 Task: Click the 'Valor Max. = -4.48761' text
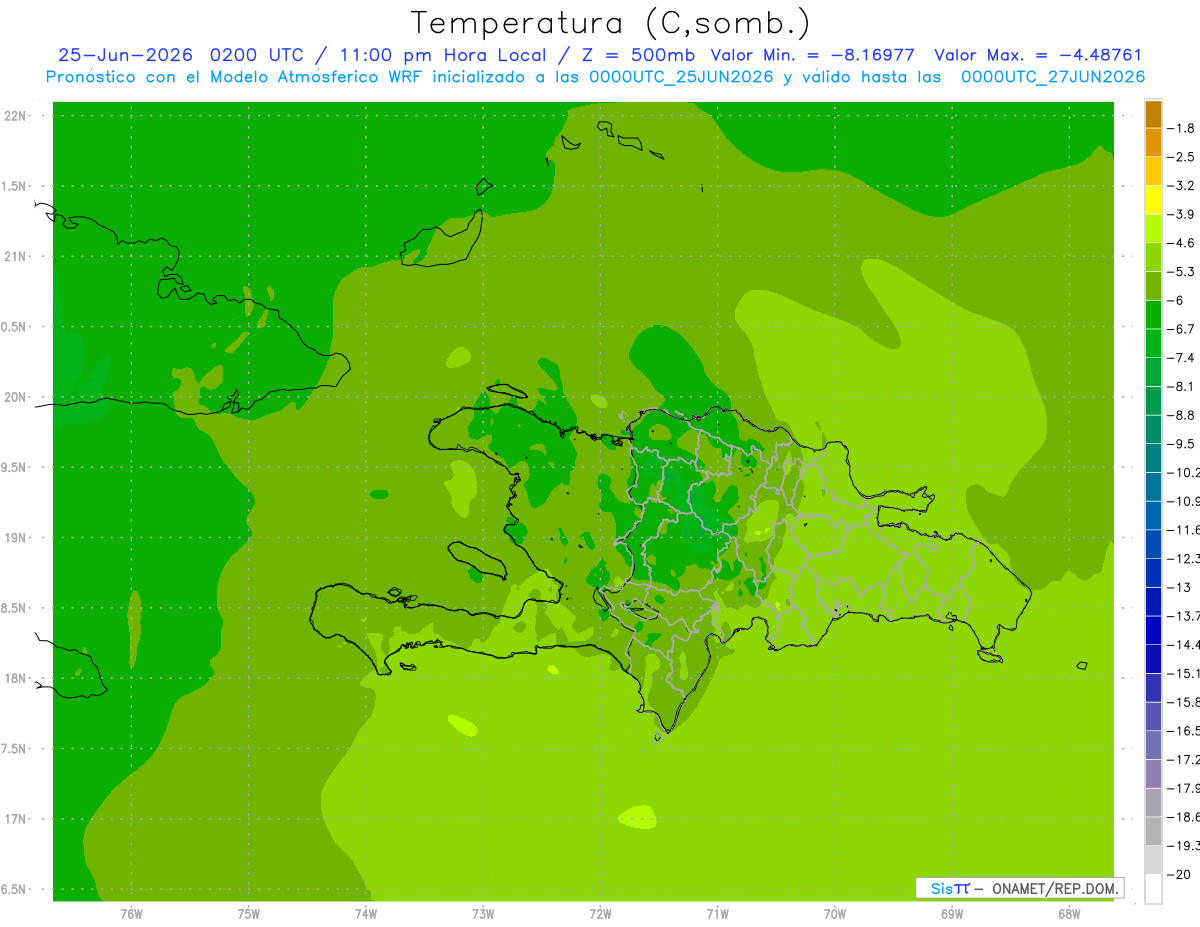pos(1038,55)
